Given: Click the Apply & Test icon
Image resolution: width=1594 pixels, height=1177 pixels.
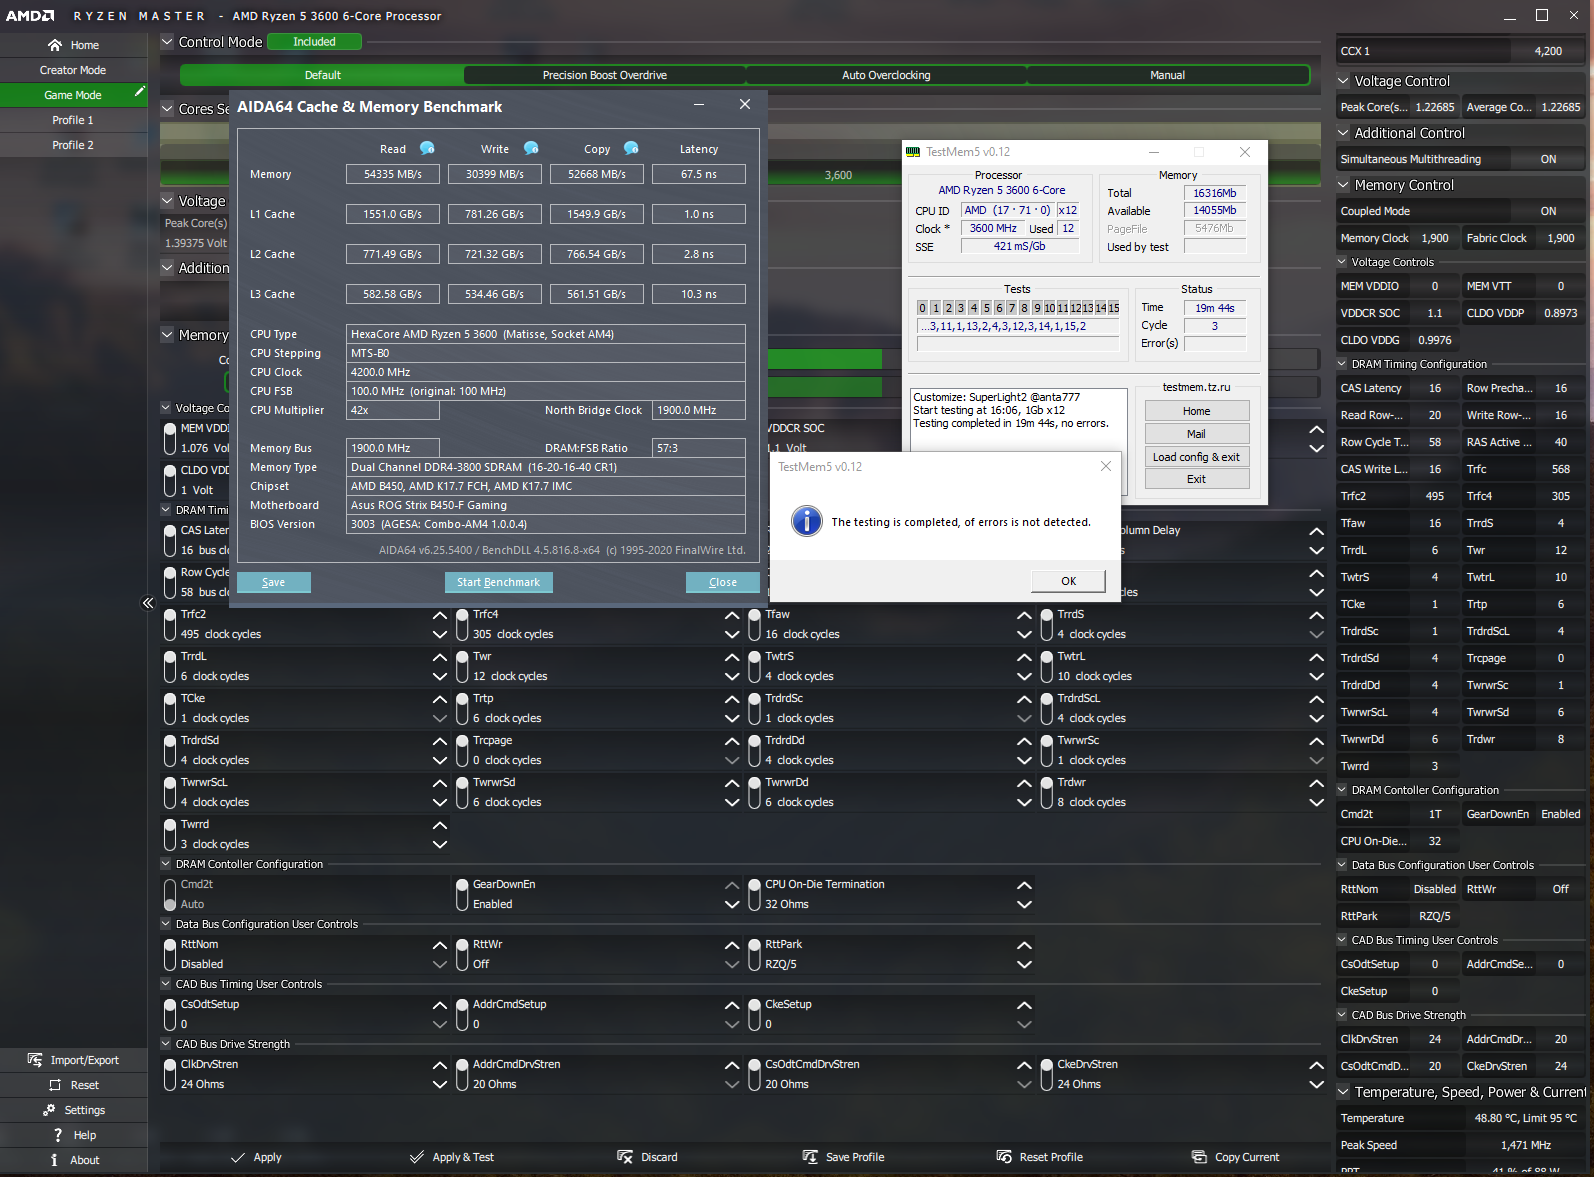Looking at the screenshot, I should 417,1157.
